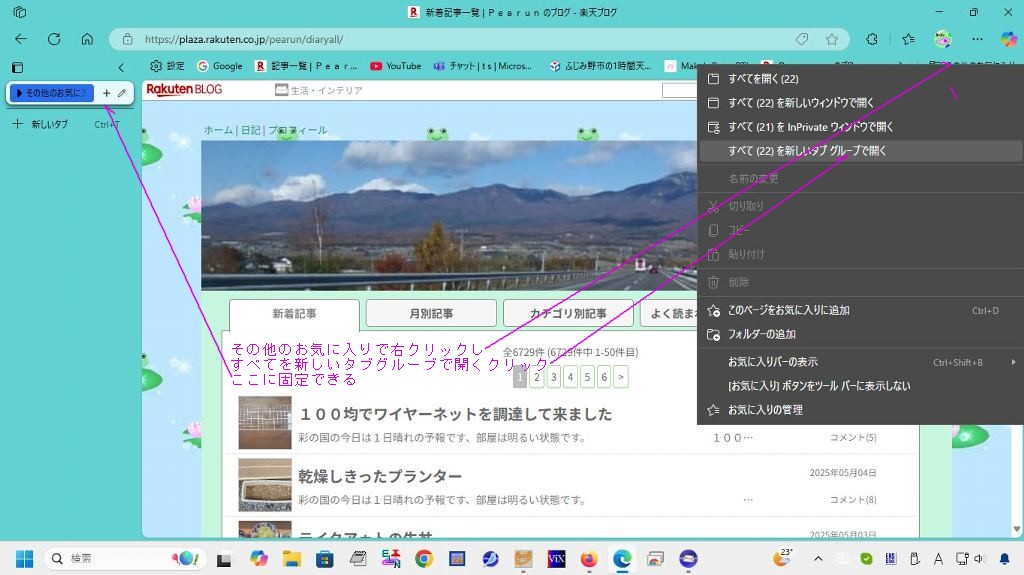The width and height of the screenshot is (1024, 575).
Task: Collapse the vertical tabs sidebar chevron
Action: (x=121, y=67)
